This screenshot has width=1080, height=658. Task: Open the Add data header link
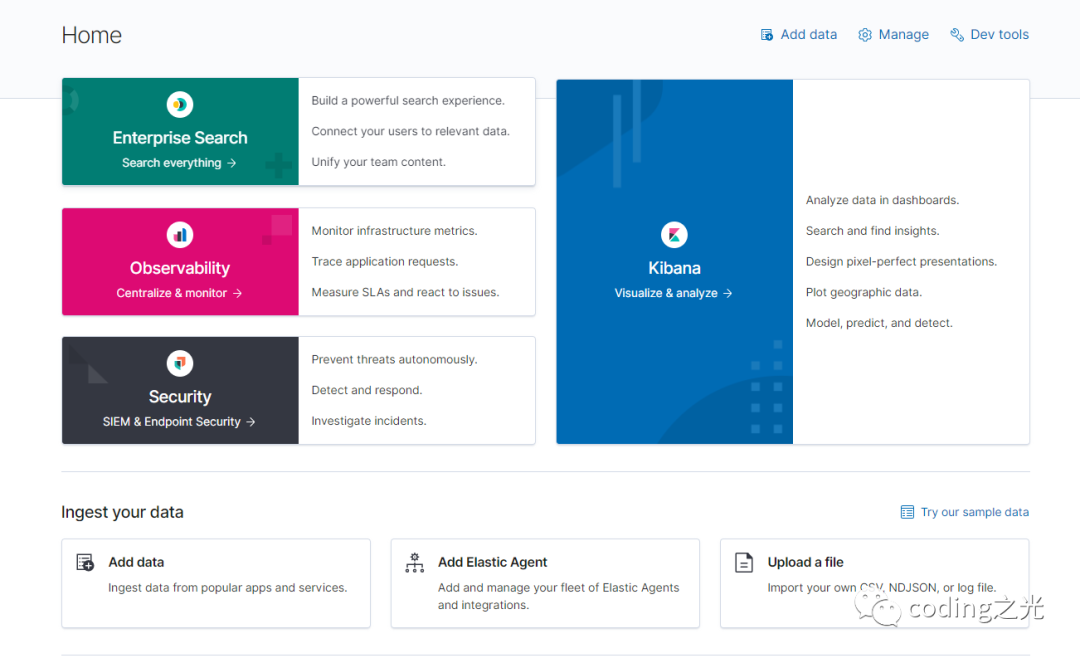point(808,34)
